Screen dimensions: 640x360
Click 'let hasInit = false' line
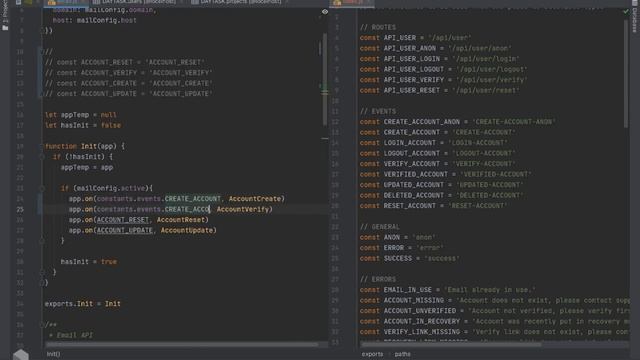(83, 125)
